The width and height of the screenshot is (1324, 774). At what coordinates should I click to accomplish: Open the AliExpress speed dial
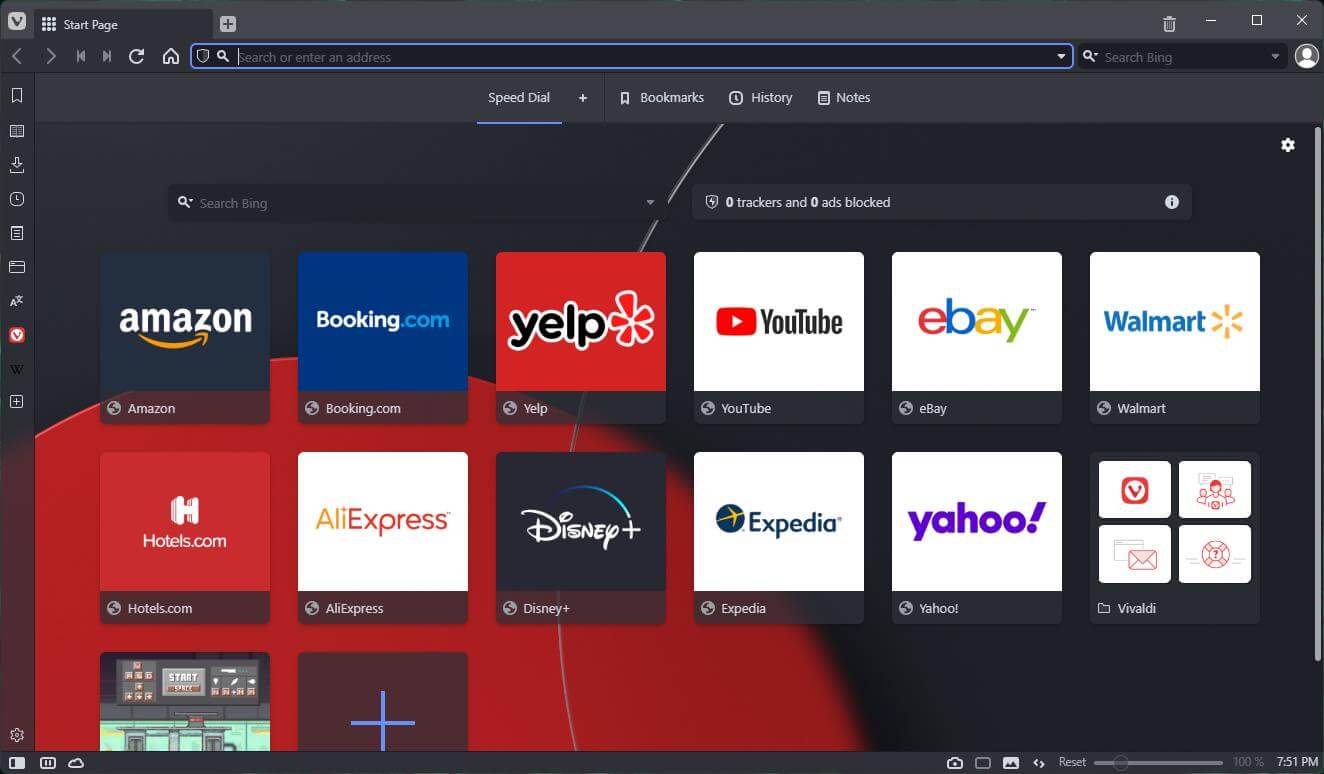(383, 538)
